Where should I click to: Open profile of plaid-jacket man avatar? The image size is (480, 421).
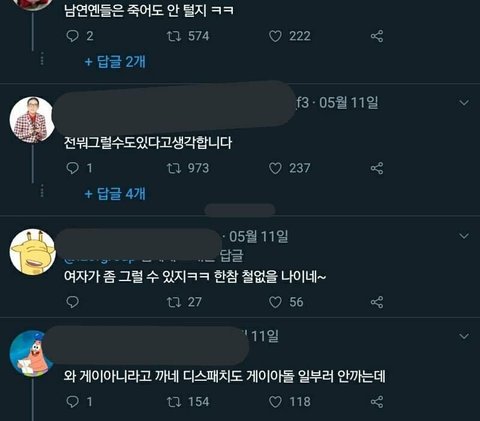coord(32,120)
